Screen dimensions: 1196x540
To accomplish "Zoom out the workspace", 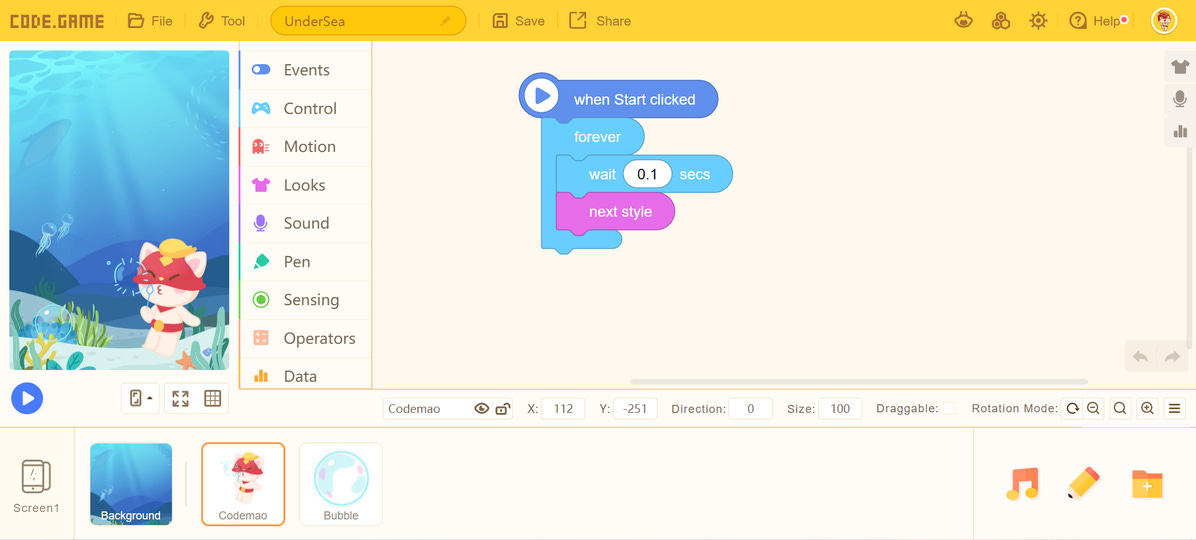I will click(x=1093, y=409).
